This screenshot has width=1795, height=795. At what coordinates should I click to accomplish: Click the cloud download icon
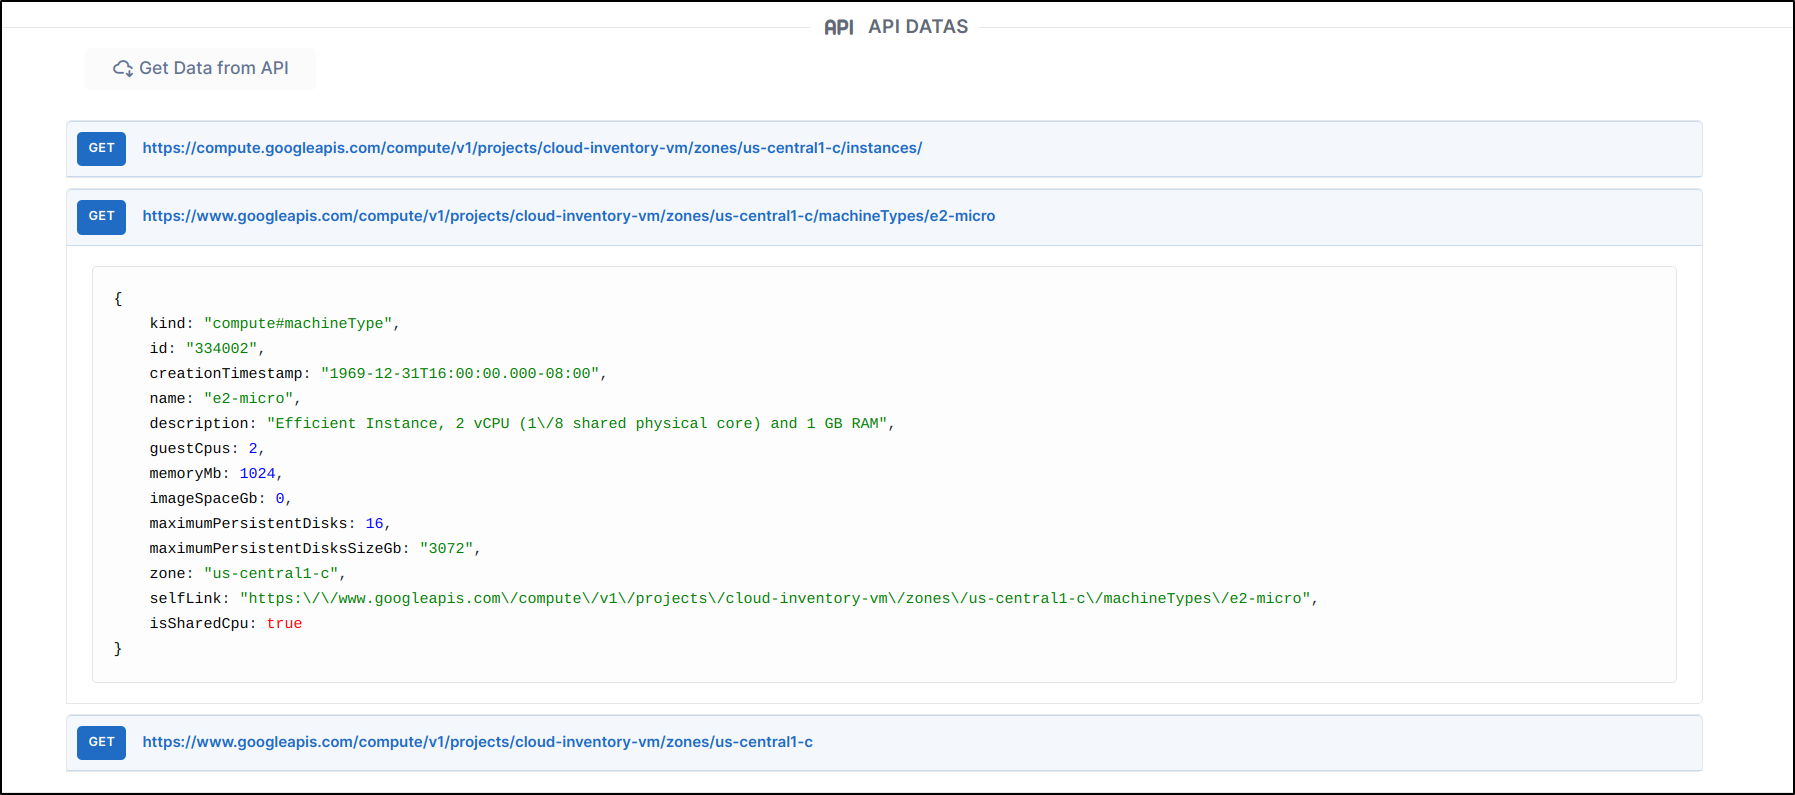[x=123, y=68]
